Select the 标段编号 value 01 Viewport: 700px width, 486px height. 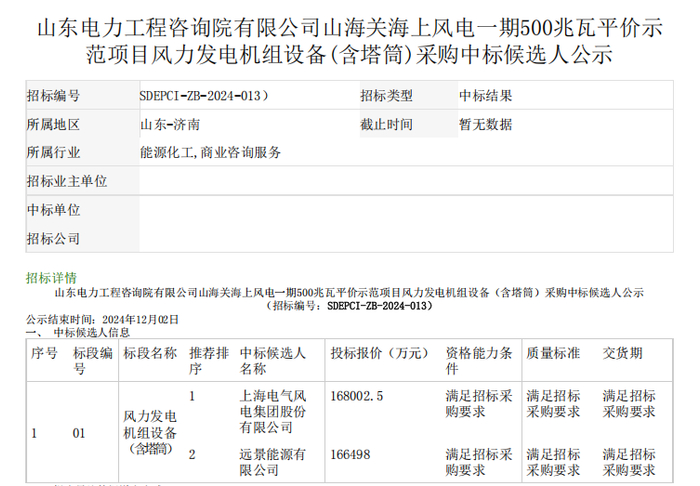click(79, 433)
